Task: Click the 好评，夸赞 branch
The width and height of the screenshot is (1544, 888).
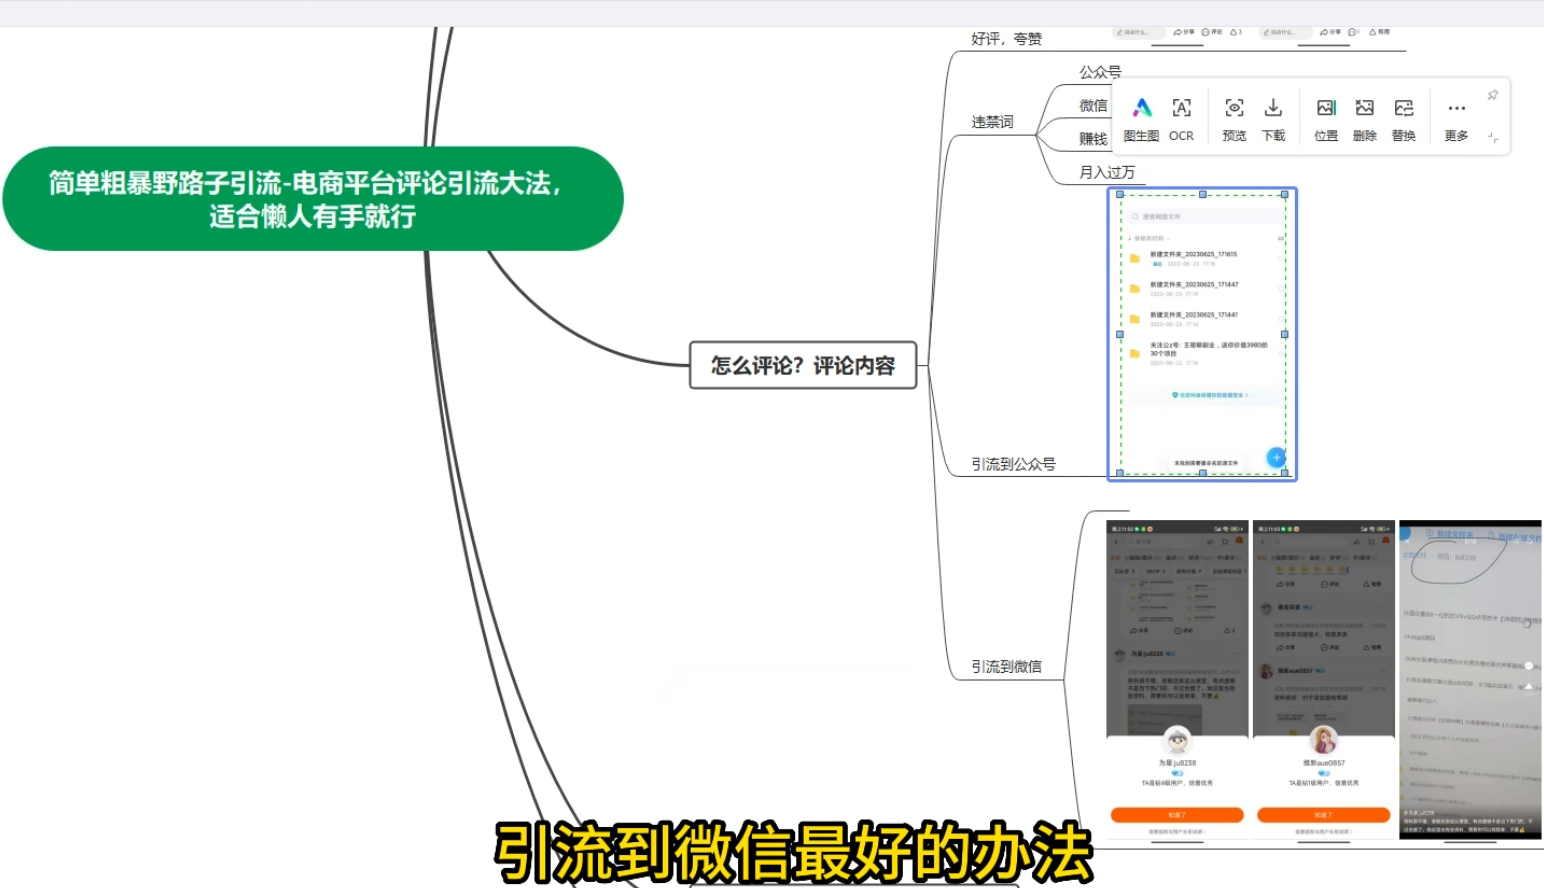Action: point(1006,39)
